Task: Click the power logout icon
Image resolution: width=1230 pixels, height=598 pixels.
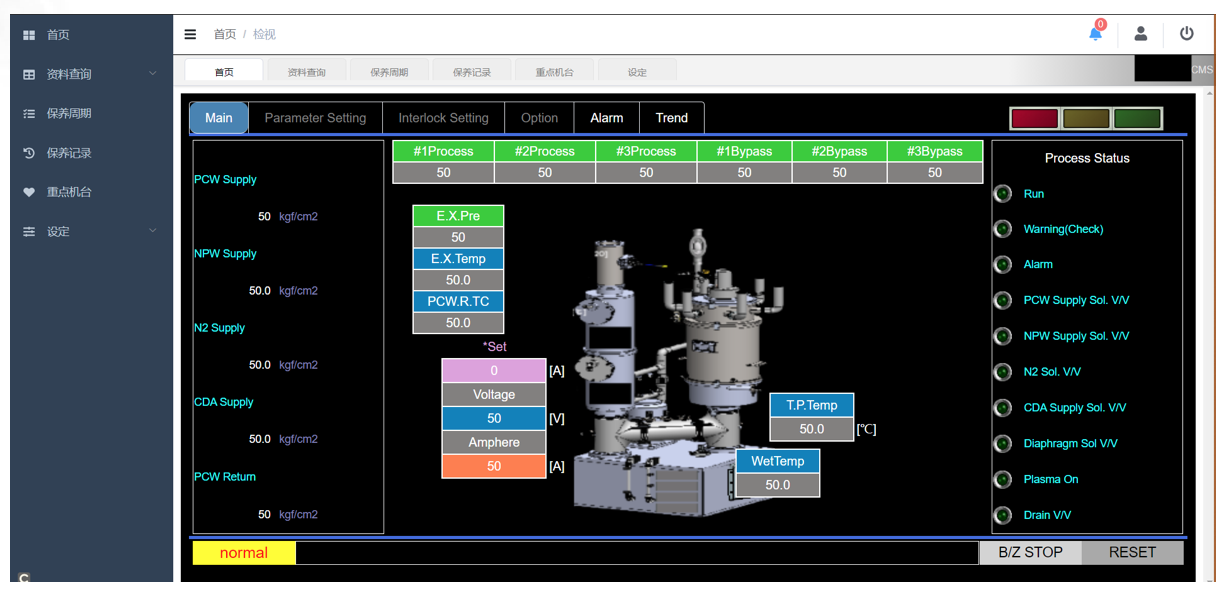Action: (x=1186, y=34)
